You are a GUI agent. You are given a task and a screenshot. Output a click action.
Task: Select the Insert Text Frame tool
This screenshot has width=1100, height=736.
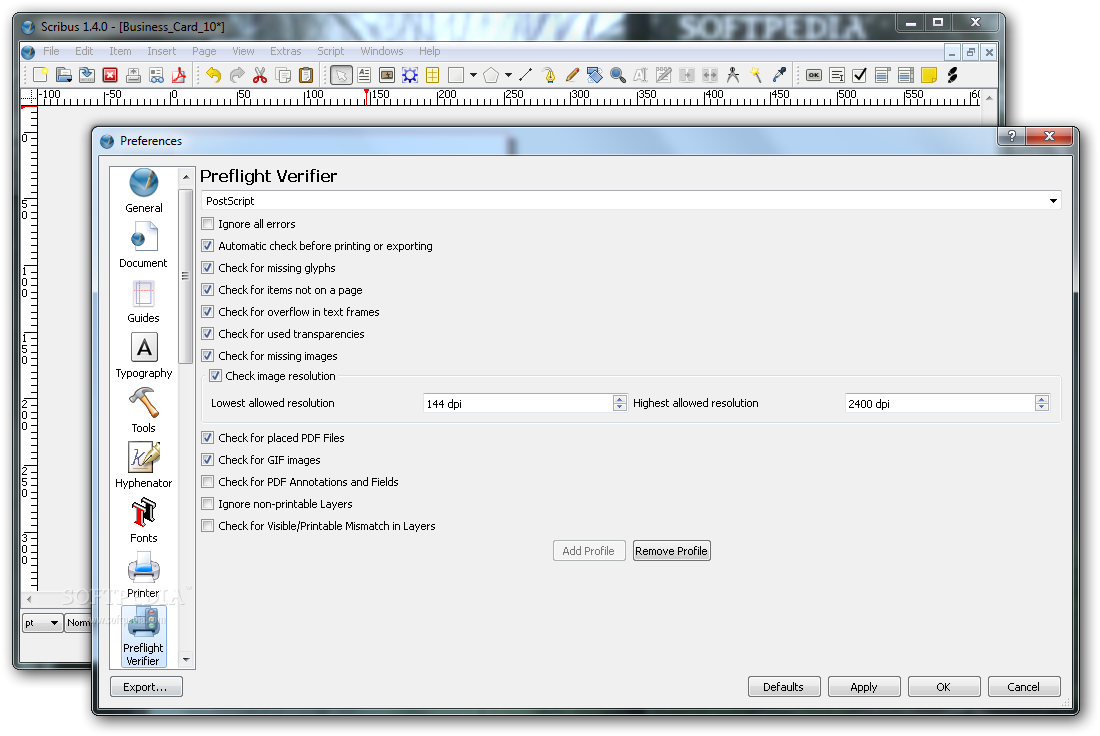(364, 75)
